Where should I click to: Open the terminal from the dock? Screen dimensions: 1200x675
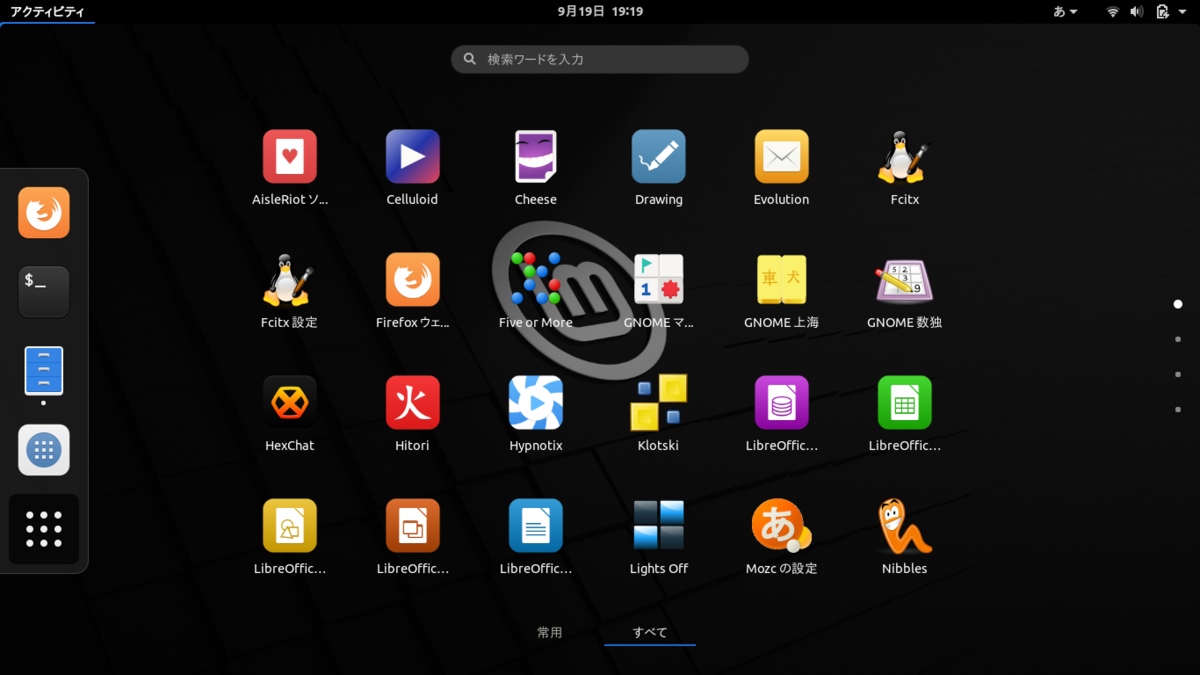[43, 291]
